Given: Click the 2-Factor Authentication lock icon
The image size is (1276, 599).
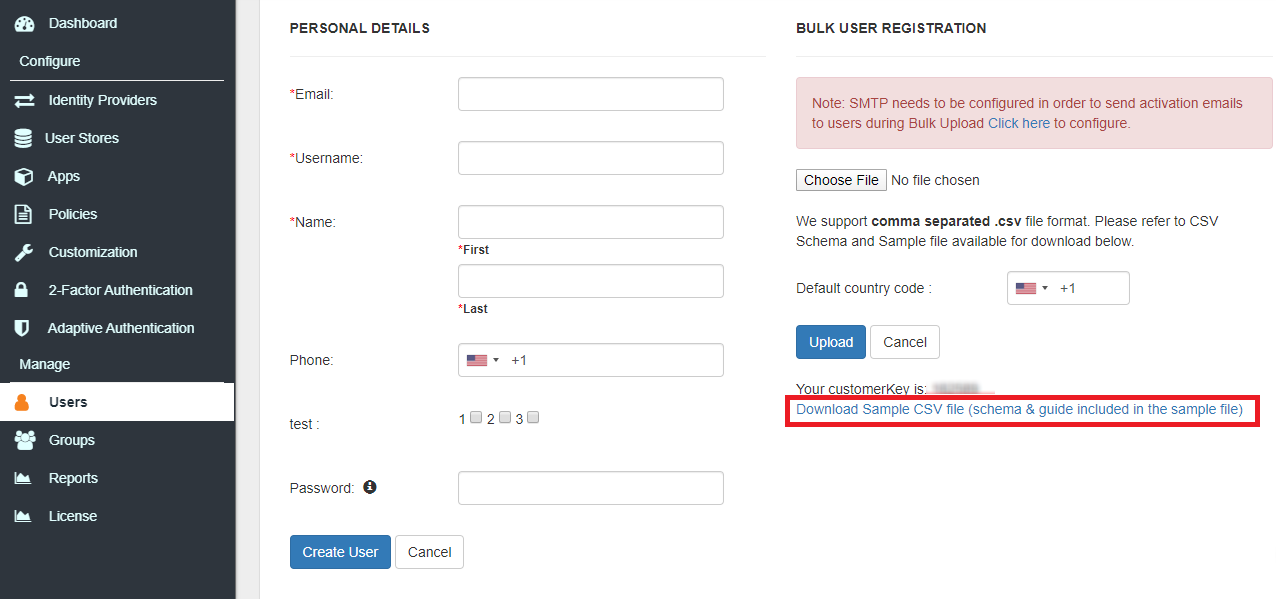Looking at the screenshot, I should coord(21,290).
